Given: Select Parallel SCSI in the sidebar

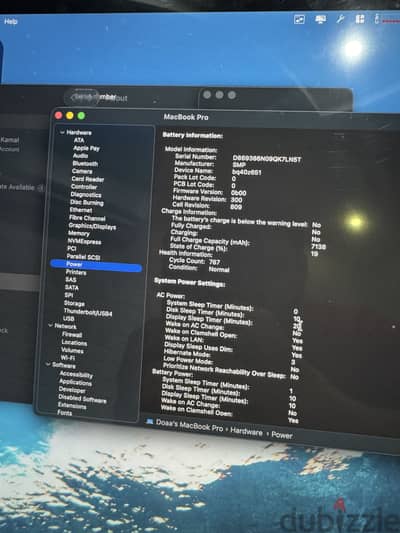Looking at the screenshot, I should (x=83, y=257).
